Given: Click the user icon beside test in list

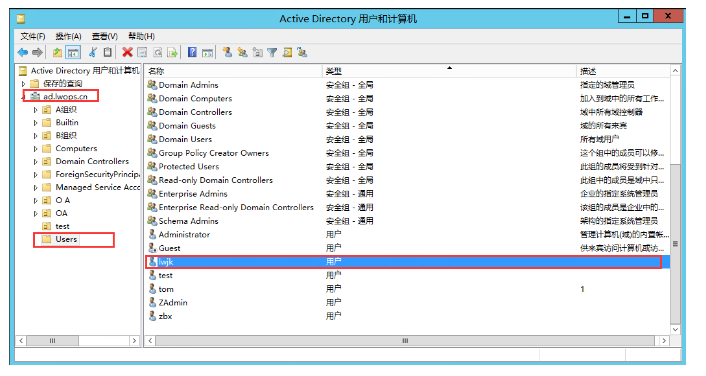Looking at the screenshot, I should [x=152, y=275].
